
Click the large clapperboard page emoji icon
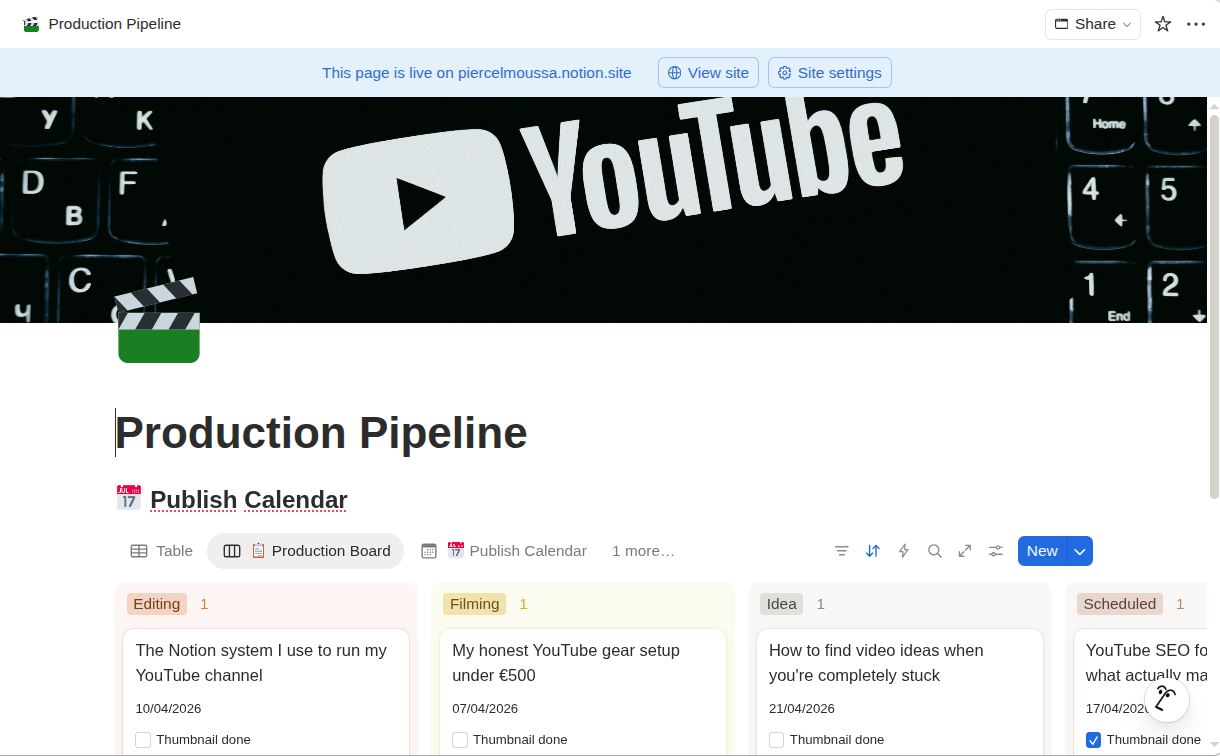pyautogui.click(x=158, y=321)
